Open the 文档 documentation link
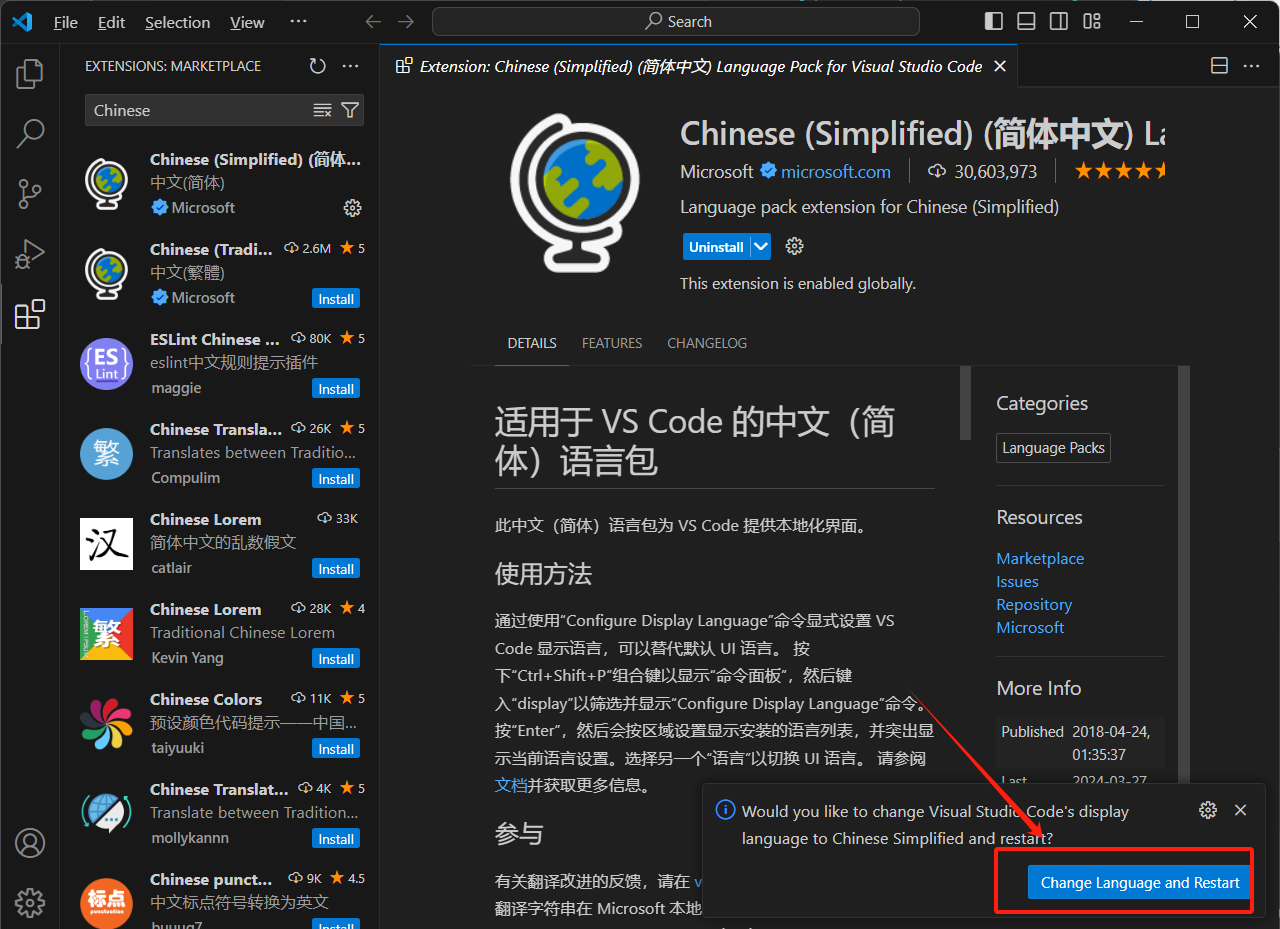Image resolution: width=1280 pixels, height=929 pixels. tap(511, 785)
